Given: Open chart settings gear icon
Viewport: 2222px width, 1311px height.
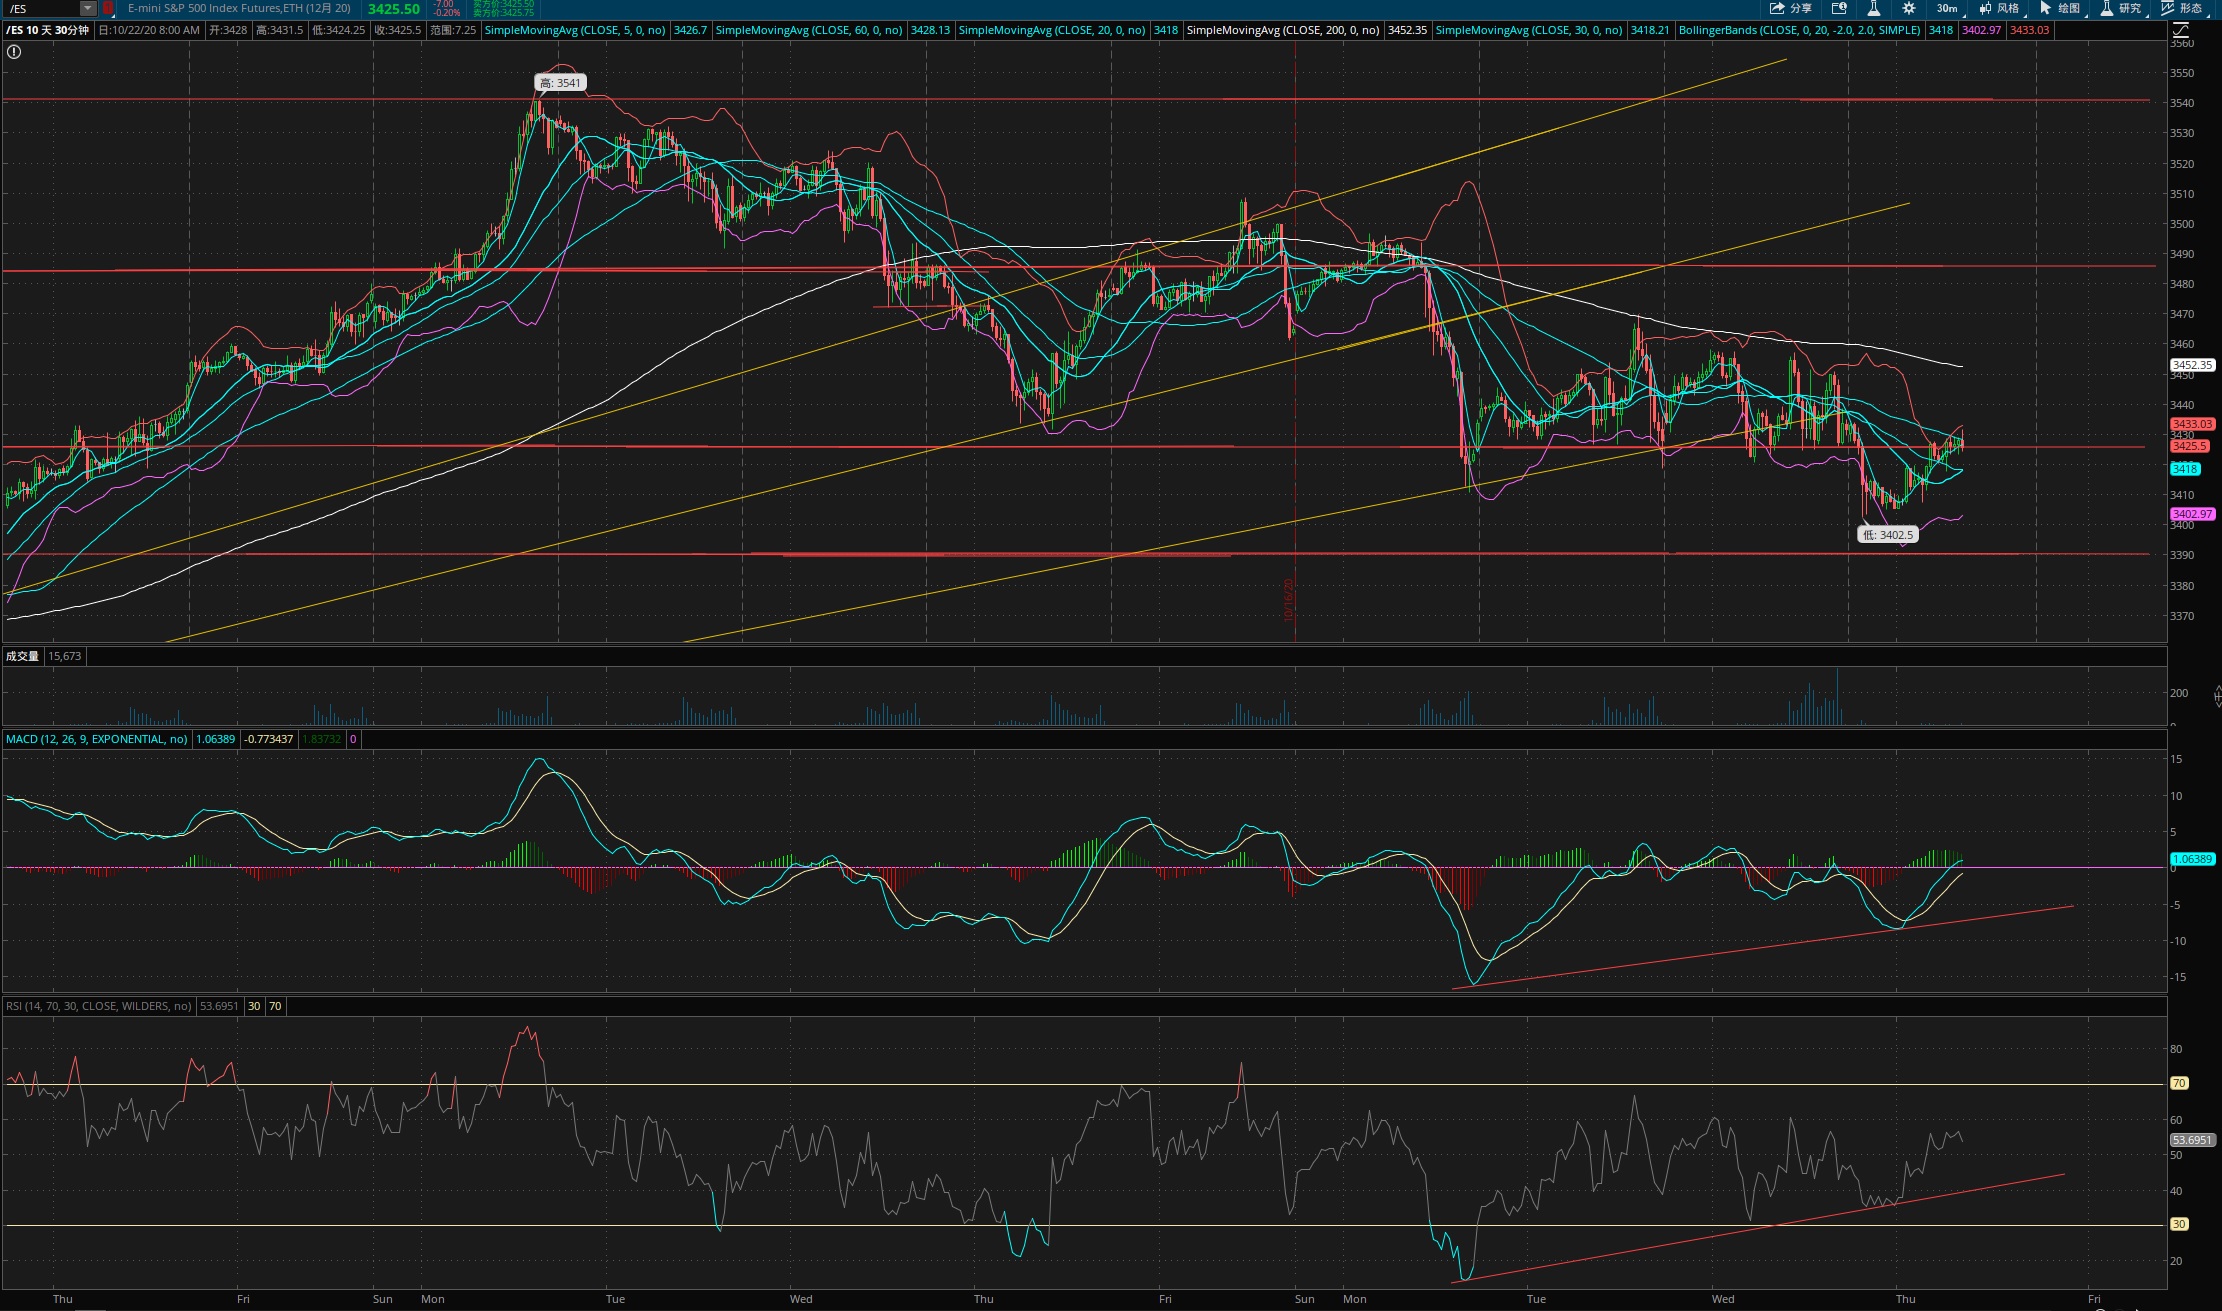Looking at the screenshot, I should click(x=1908, y=8).
